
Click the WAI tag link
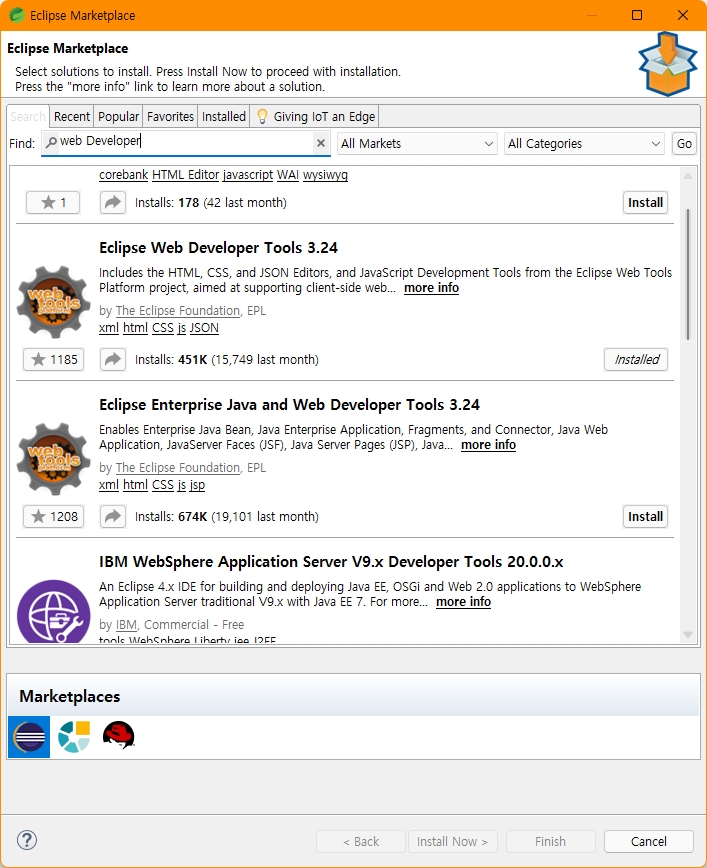288,175
